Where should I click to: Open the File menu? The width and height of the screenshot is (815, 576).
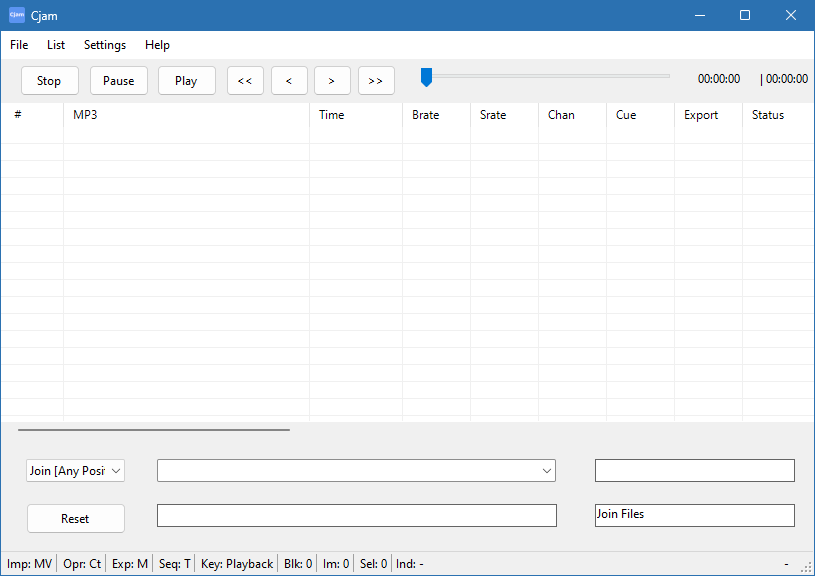tap(18, 44)
